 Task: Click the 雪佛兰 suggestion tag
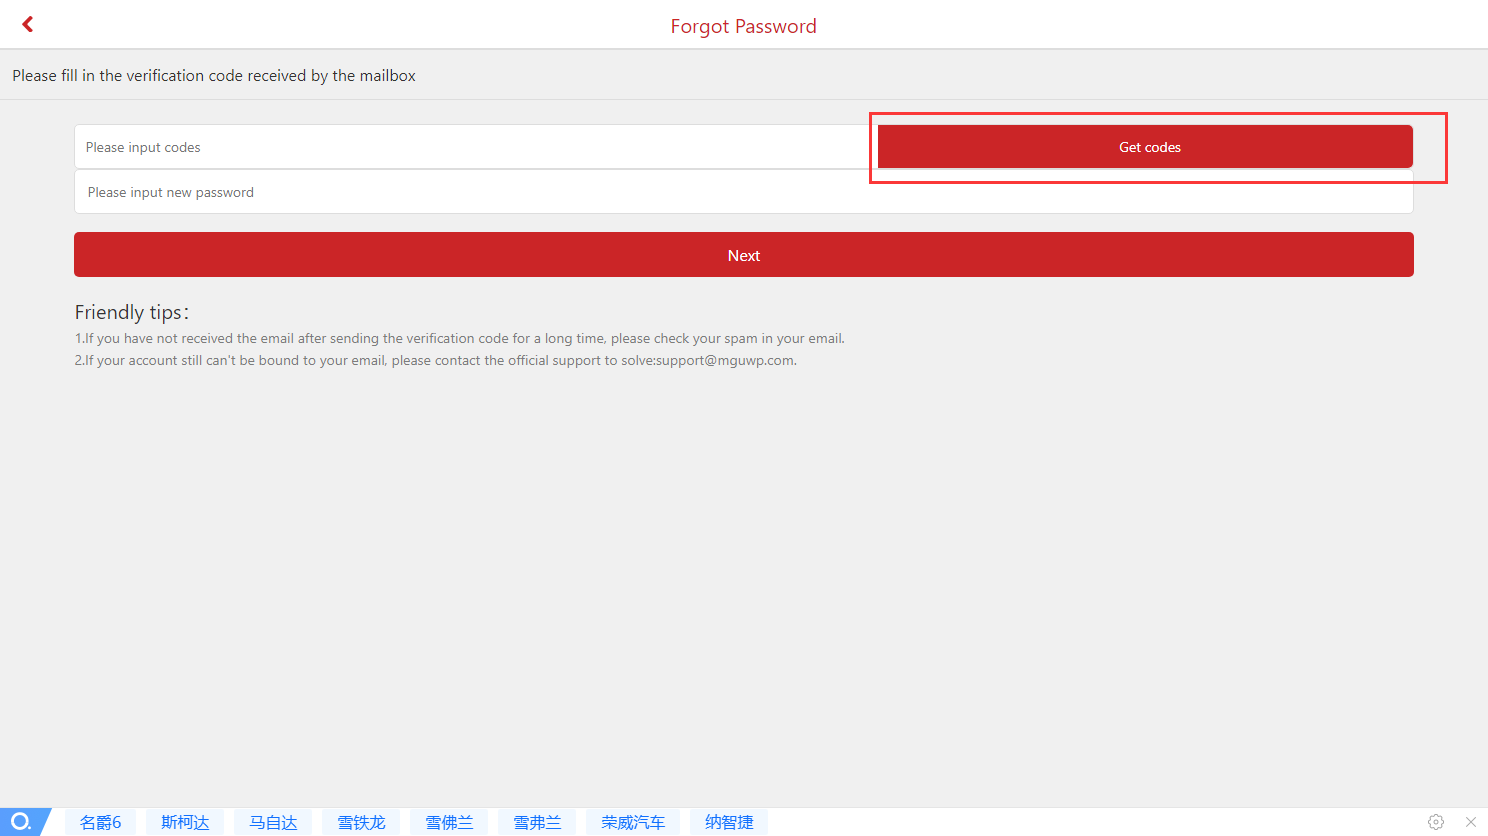coord(449,822)
